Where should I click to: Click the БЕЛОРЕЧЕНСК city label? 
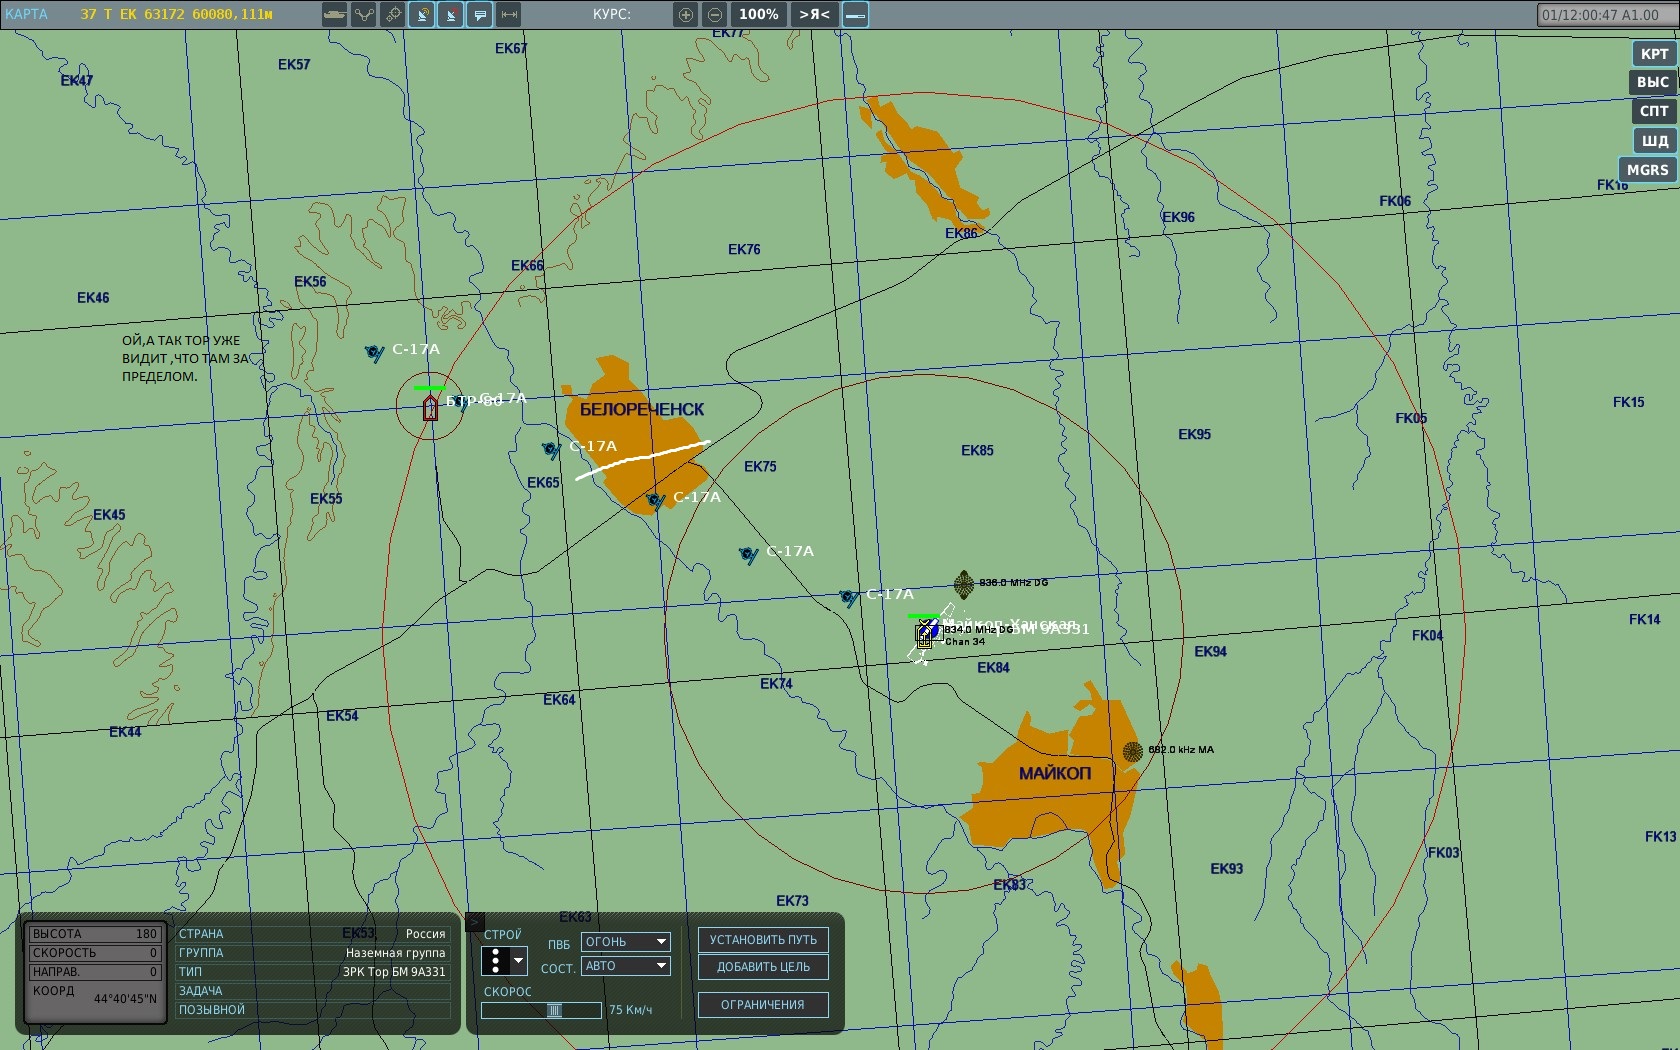click(x=642, y=410)
